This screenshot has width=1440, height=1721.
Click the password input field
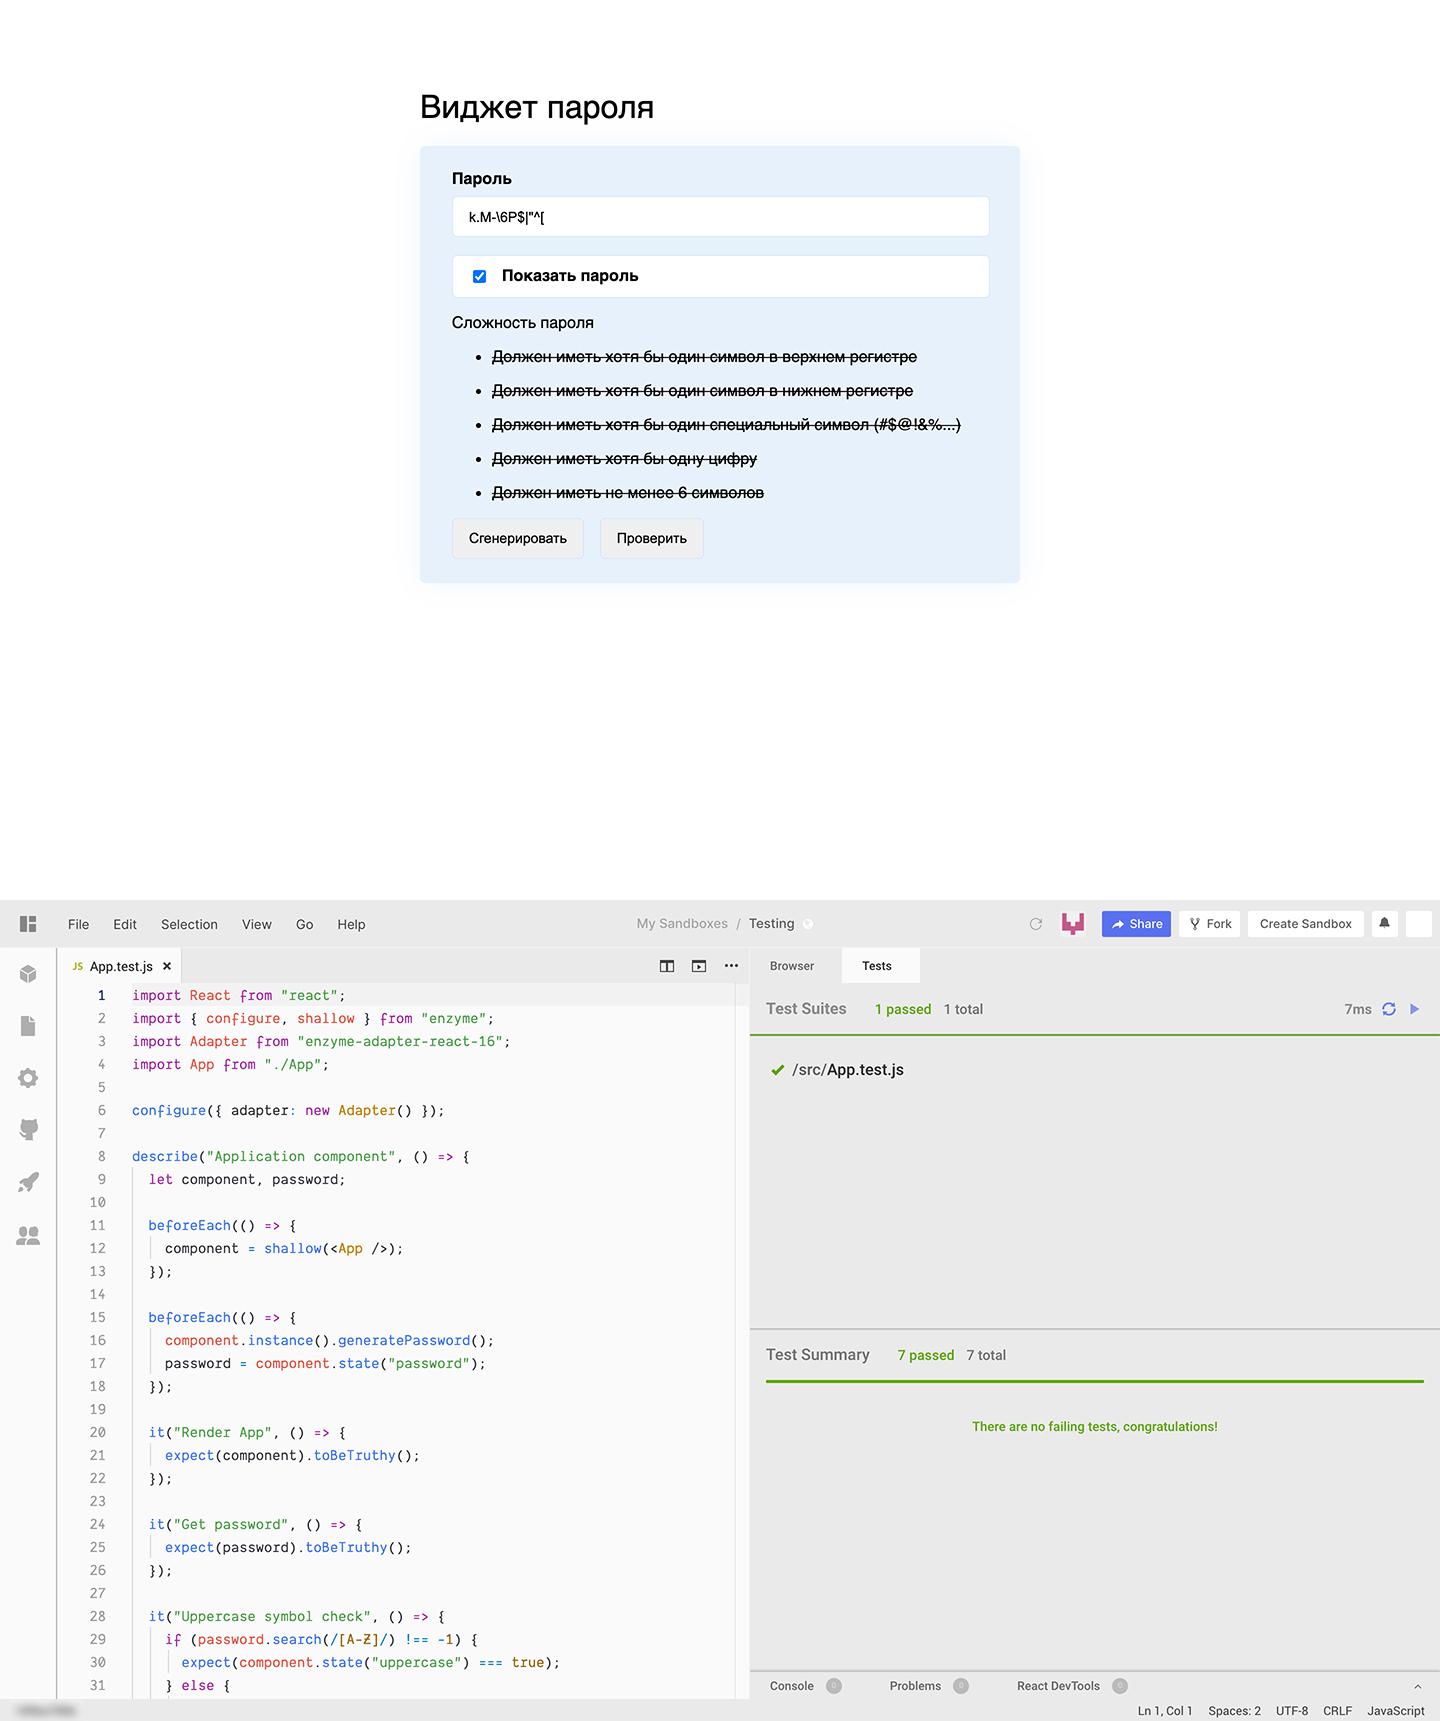720,217
